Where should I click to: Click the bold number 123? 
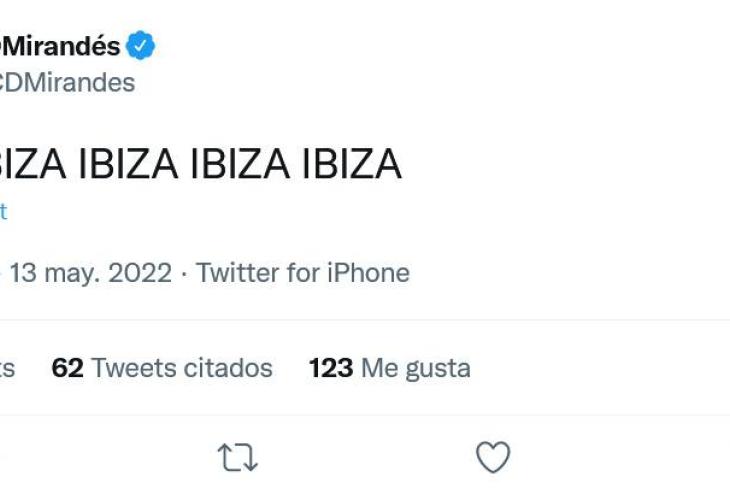(x=331, y=368)
